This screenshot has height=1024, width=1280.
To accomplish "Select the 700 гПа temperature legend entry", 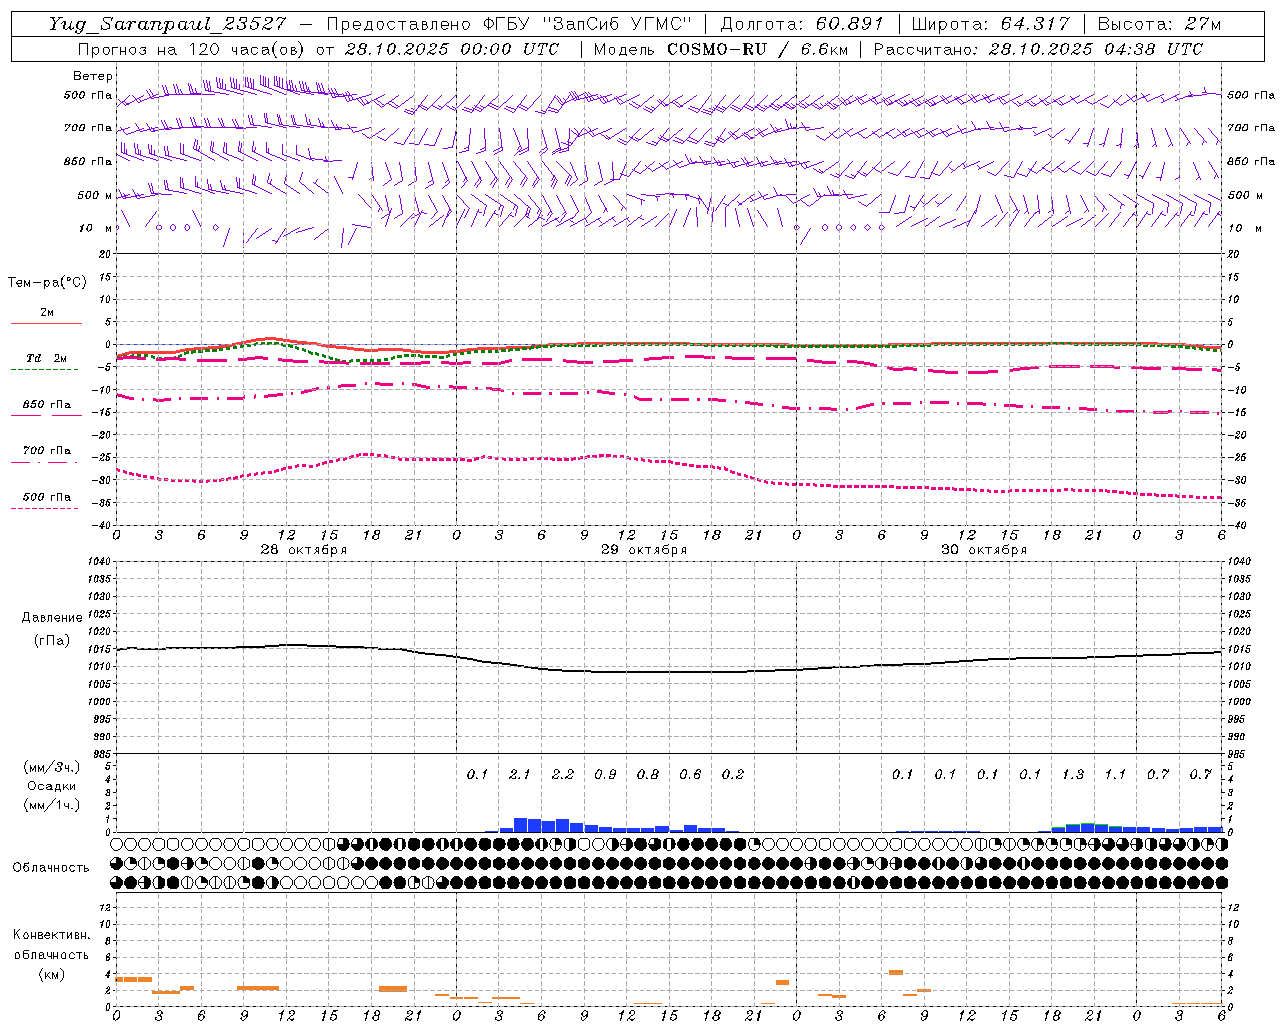I will pyautogui.click(x=47, y=451).
